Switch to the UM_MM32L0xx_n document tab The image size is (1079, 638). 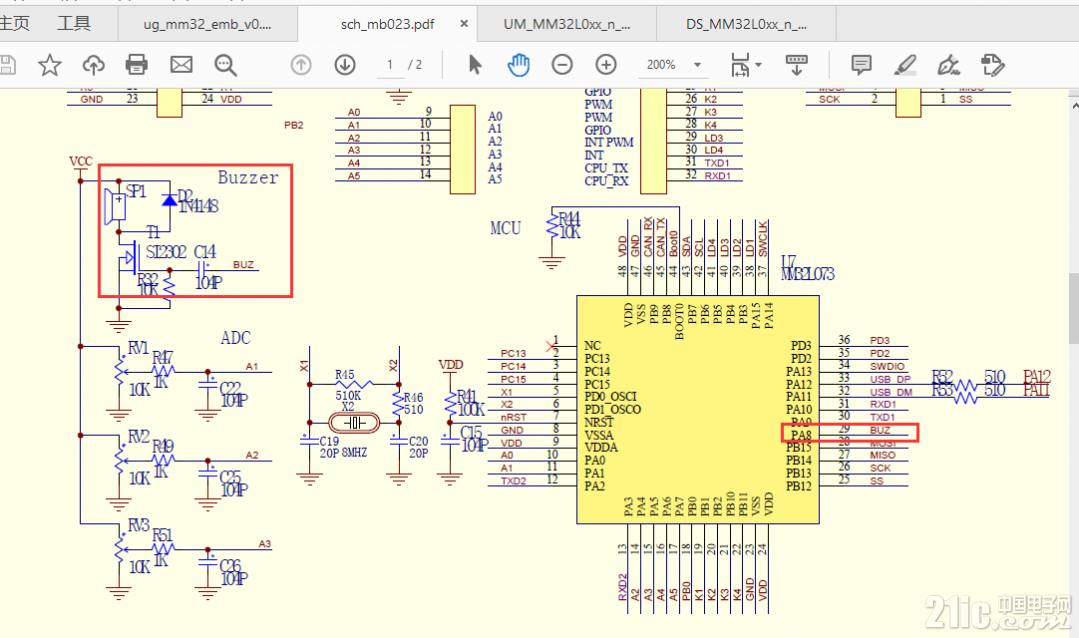pyautogui.click(x=566, y=24)
